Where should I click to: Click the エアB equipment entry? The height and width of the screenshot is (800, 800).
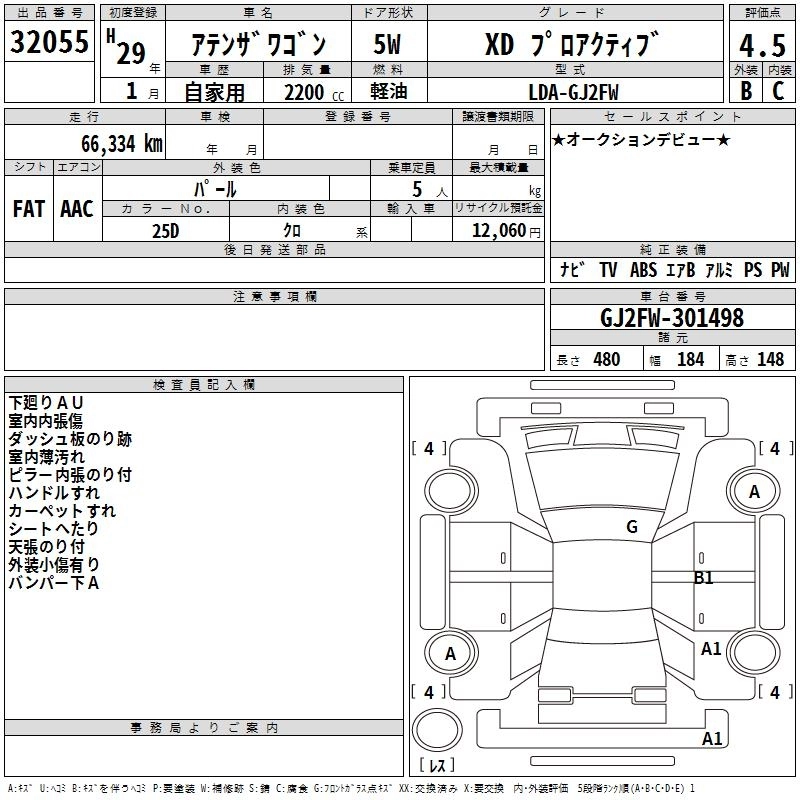(681, 269)
